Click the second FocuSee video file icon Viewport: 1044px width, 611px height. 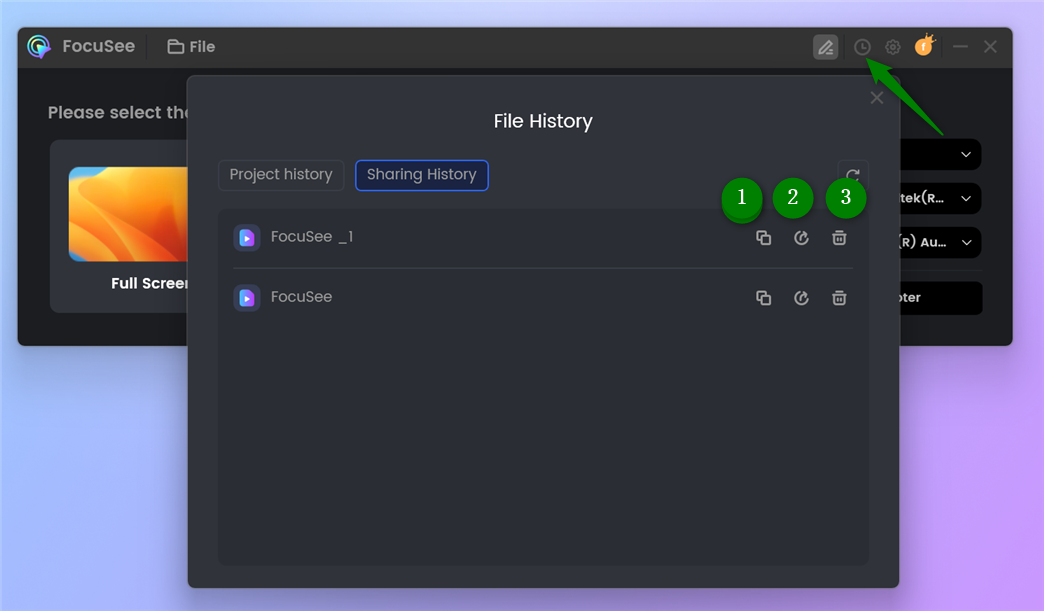click(247, 298)
